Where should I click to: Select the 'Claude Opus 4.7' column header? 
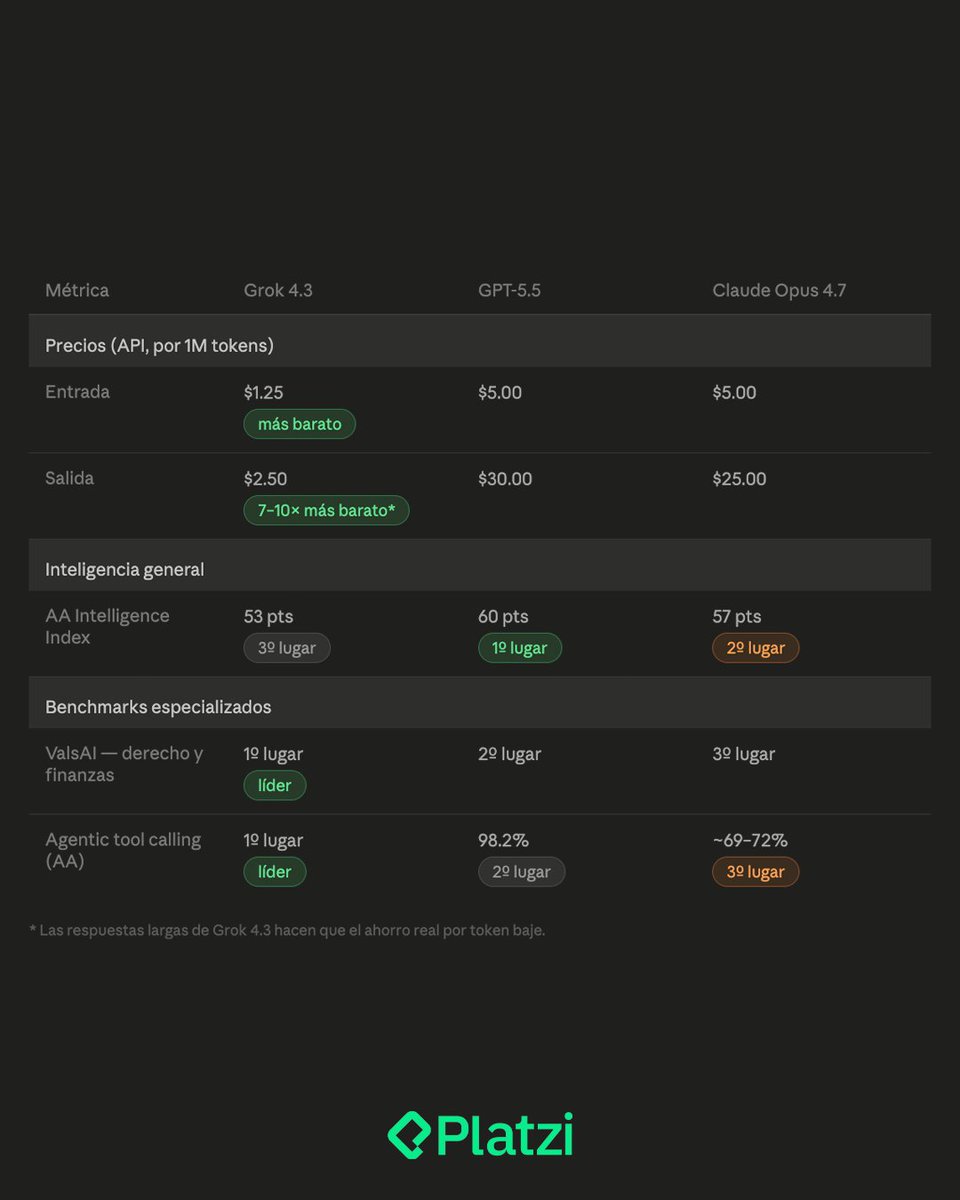tap(779, 290)
